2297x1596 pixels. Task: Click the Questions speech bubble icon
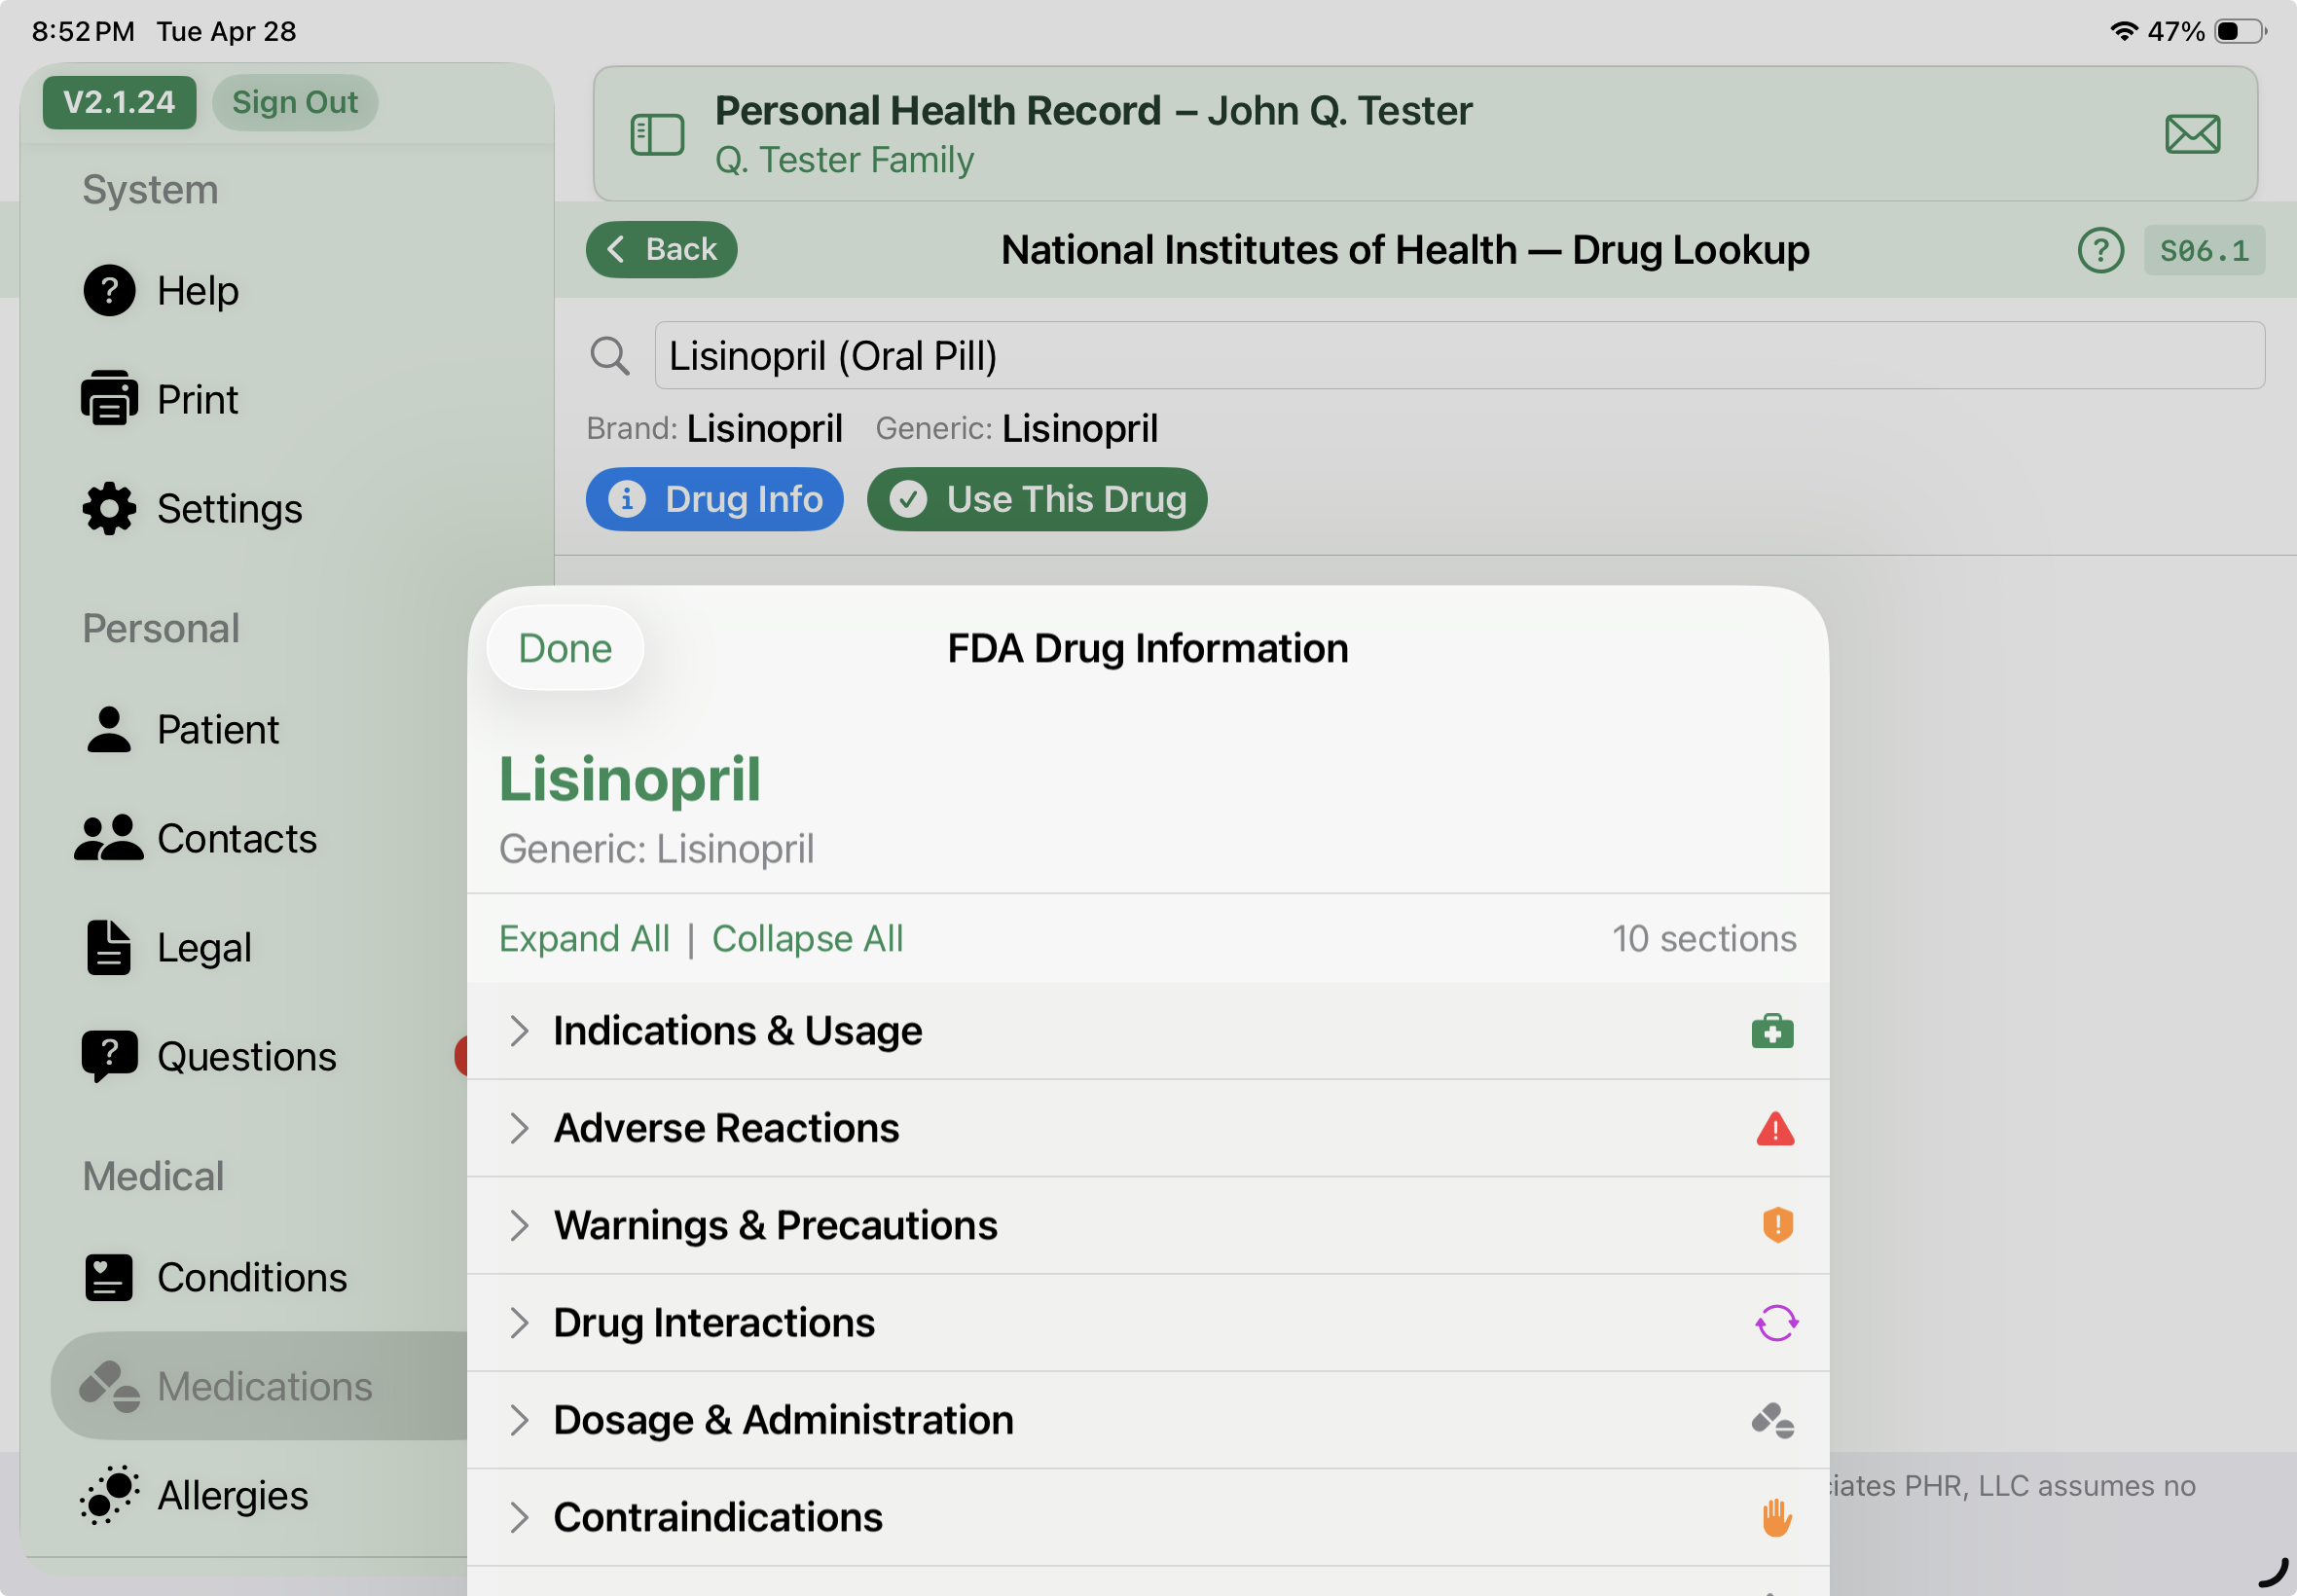coord(109,1057)
